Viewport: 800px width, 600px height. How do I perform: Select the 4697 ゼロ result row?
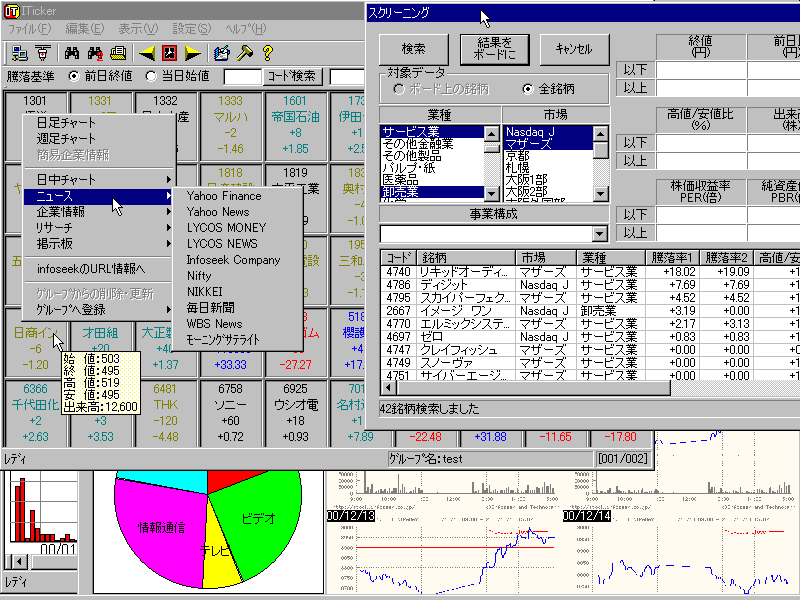click(590, 337)
